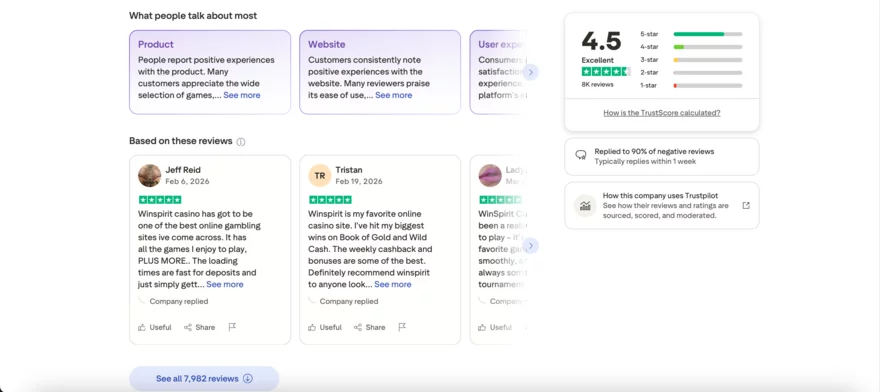The image size is (880, 392).
Task: Open the lips avatar on the third review
Action: click(x=489, y=175)
